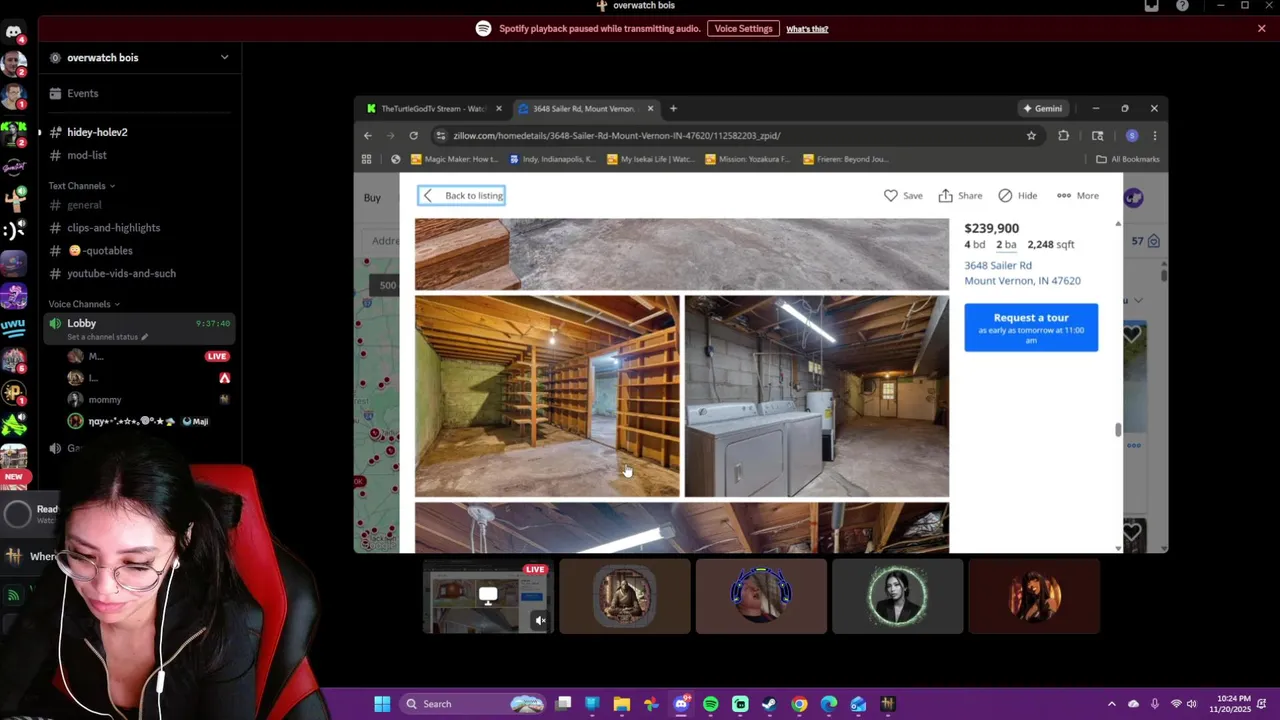Open Google Chrome from the taskbar

tap(799, 704)
